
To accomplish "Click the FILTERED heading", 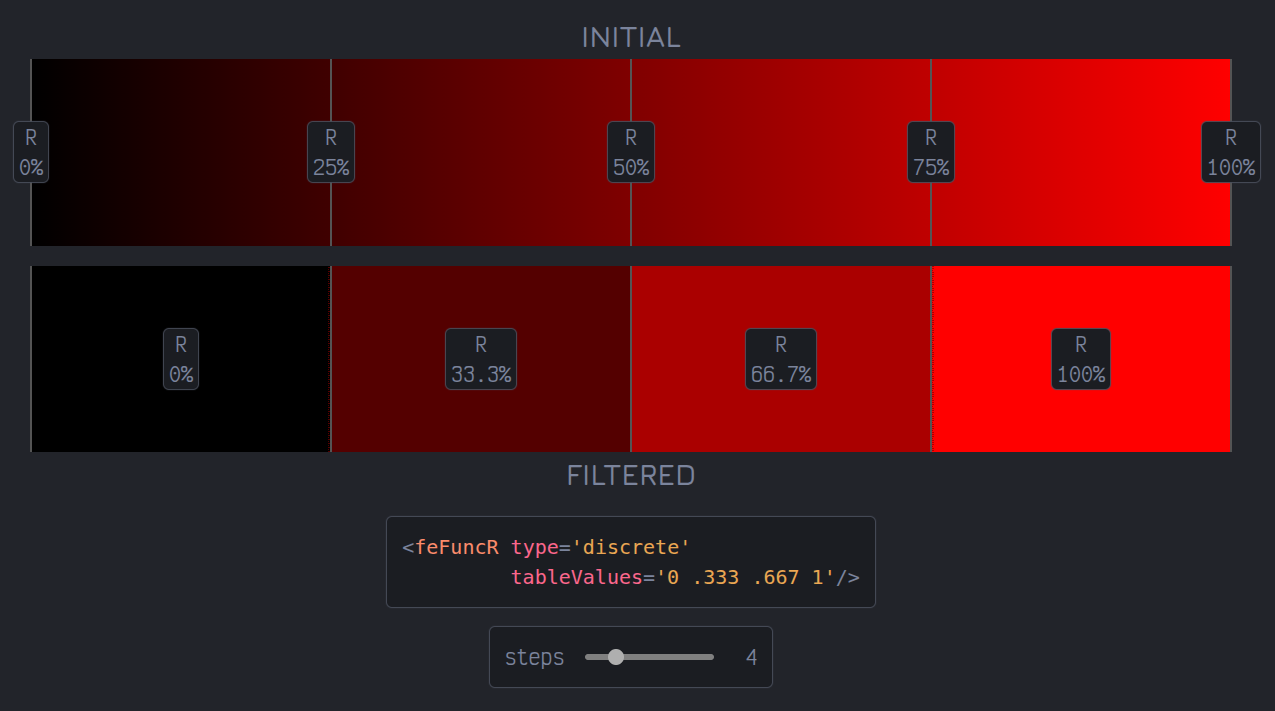I will 631,475.
